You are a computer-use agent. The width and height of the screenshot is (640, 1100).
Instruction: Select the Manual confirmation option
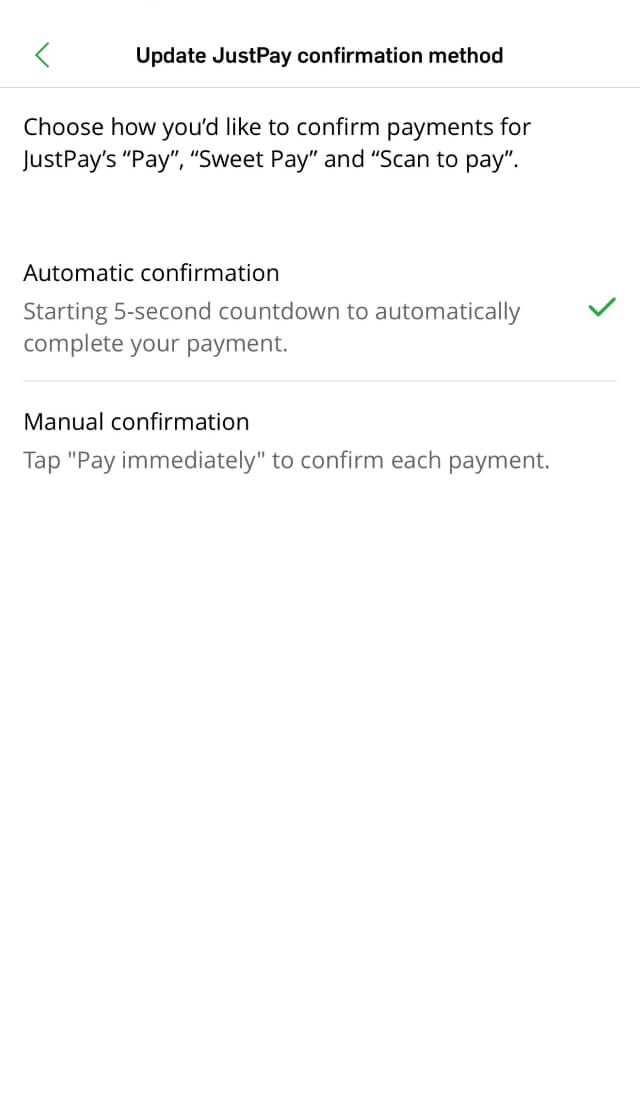click(319, 441)
